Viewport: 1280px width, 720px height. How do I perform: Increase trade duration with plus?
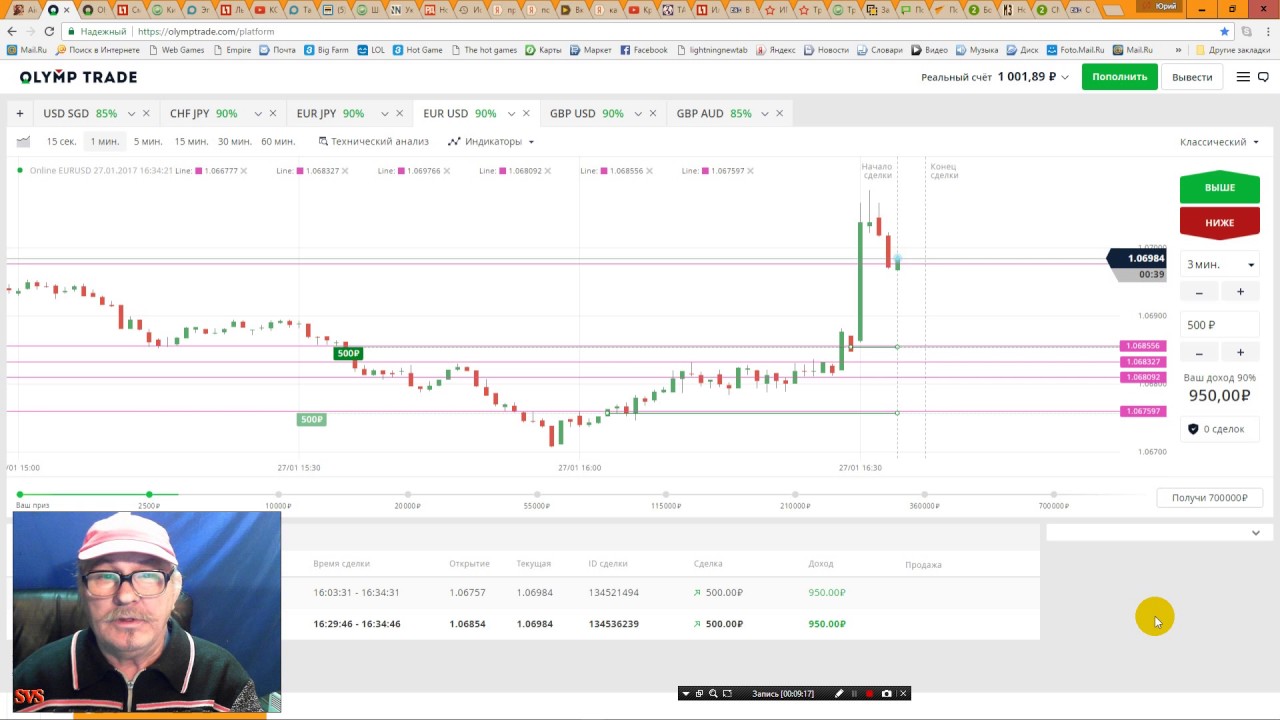click(1240, 292)
